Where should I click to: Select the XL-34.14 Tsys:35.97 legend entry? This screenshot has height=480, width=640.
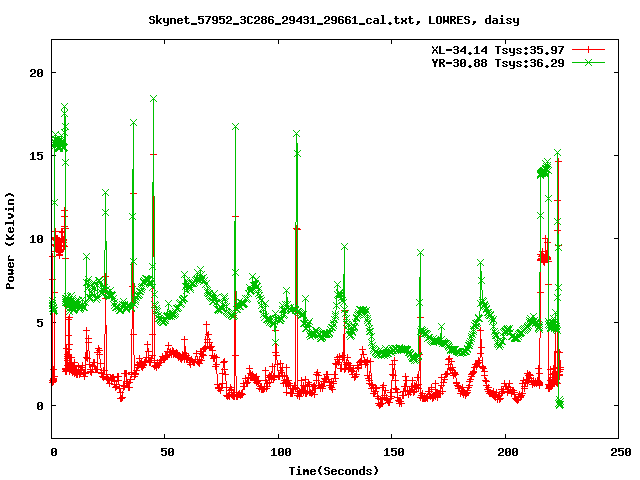(498, 50)
